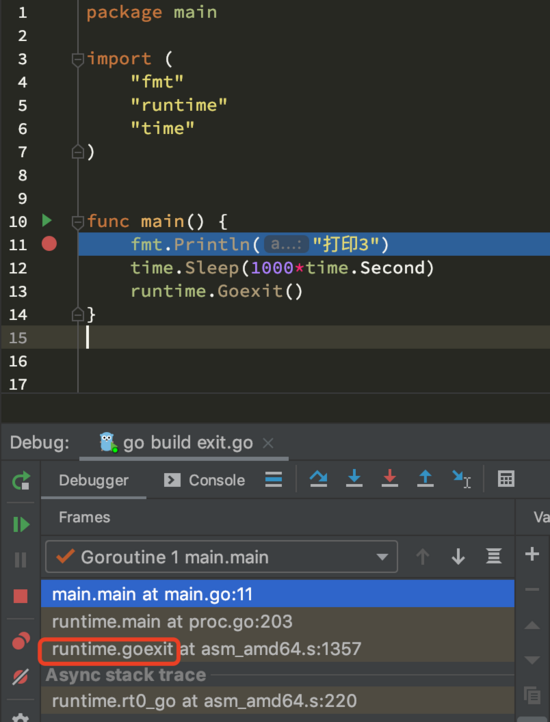Viewport: 550px width, 722px height.
Task: Collapse func main fold marker
Action: [x=77, y=222]
